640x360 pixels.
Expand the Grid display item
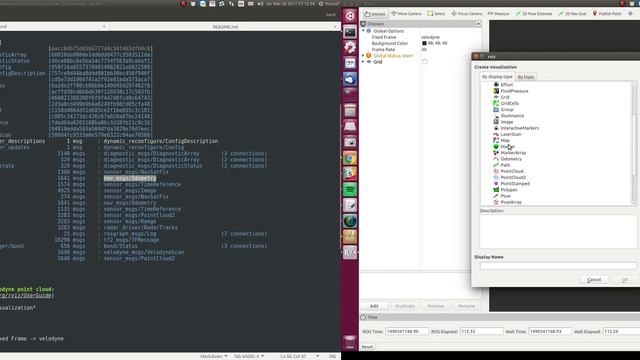click(x=363, y=62)
